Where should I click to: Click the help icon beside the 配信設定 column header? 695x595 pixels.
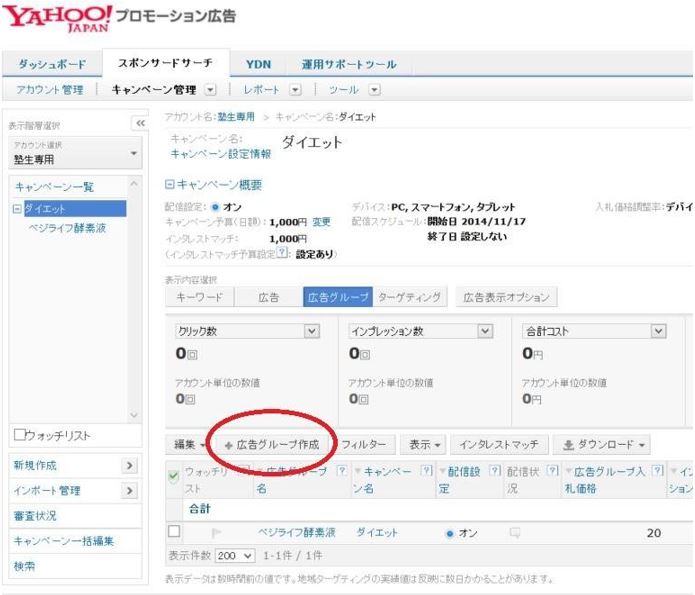496,470
